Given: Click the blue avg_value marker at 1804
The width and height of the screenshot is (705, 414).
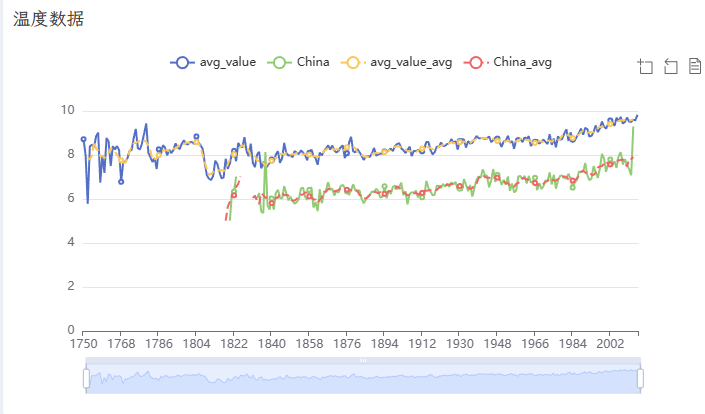Looking at the screenshot, I should [196, 136].
